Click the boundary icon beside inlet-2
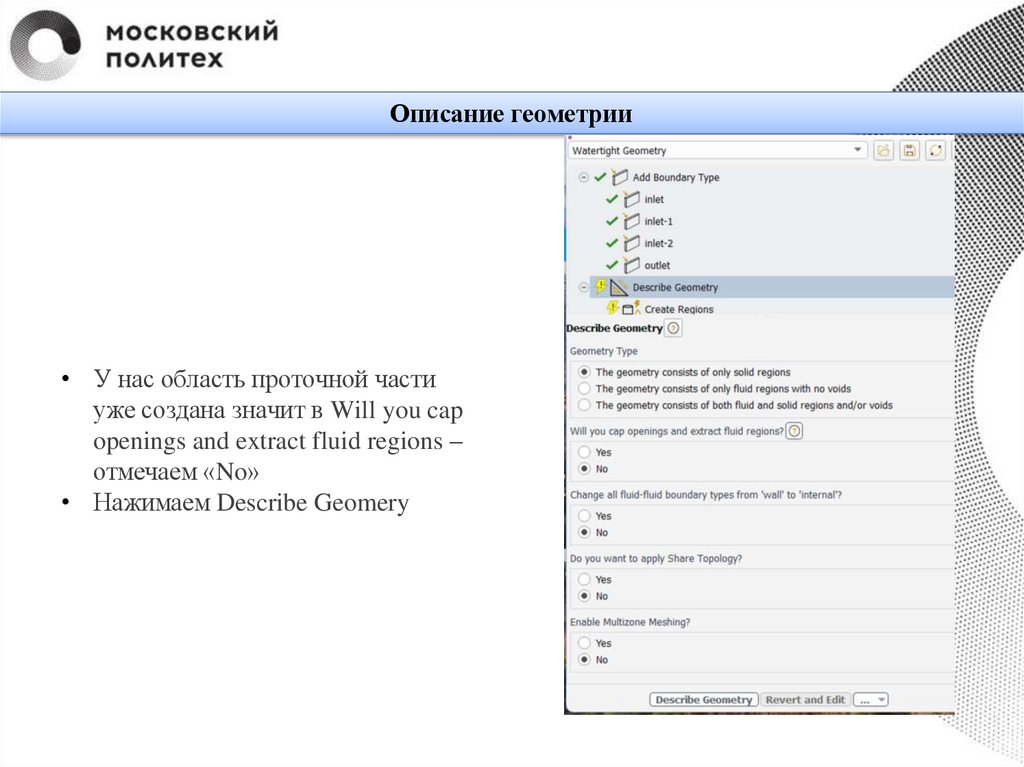The width and height of the screenshot is (1024, 767). pos(631,243)
